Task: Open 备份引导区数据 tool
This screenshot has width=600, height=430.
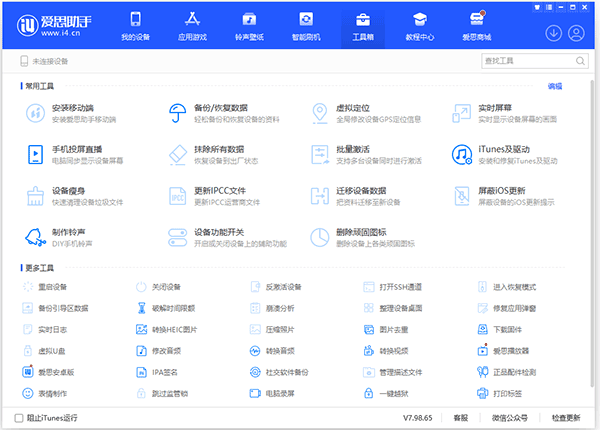Action: coord(55,308)
